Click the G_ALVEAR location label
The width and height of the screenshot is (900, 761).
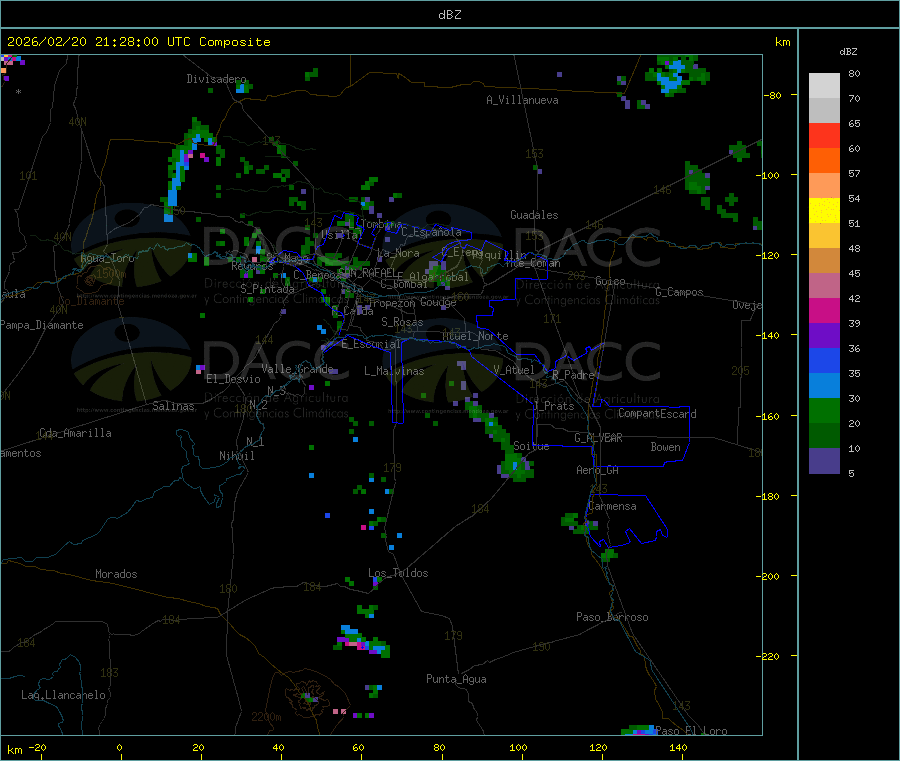pos(598,438)
